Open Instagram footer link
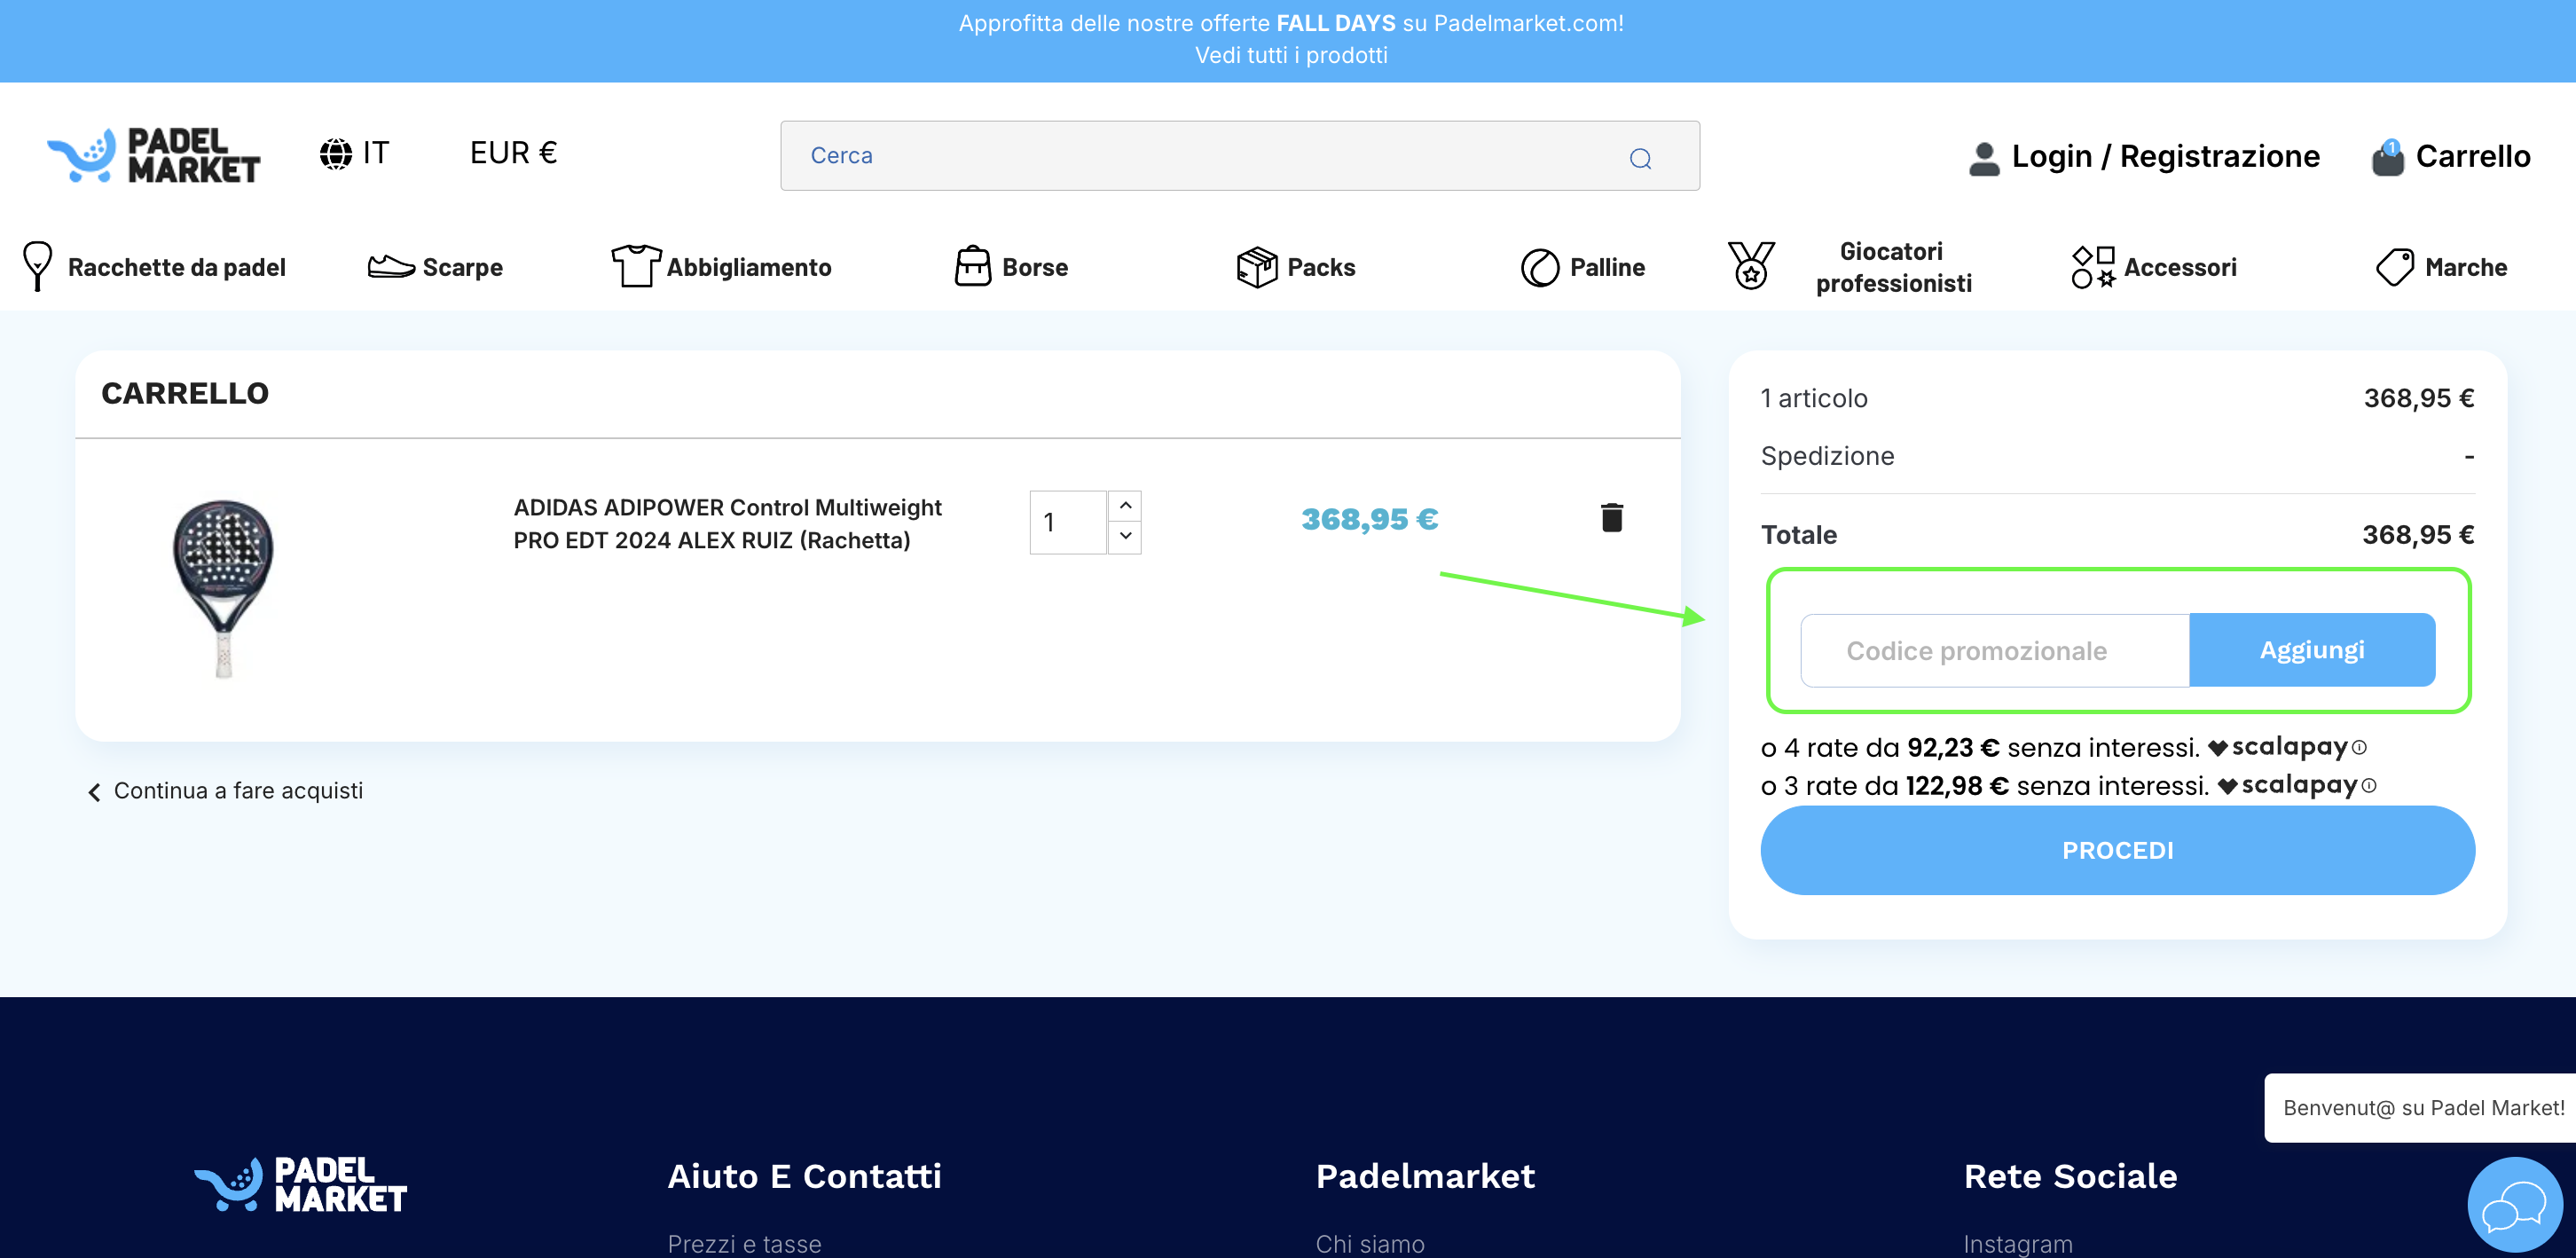 [x=2018, y=1243]
